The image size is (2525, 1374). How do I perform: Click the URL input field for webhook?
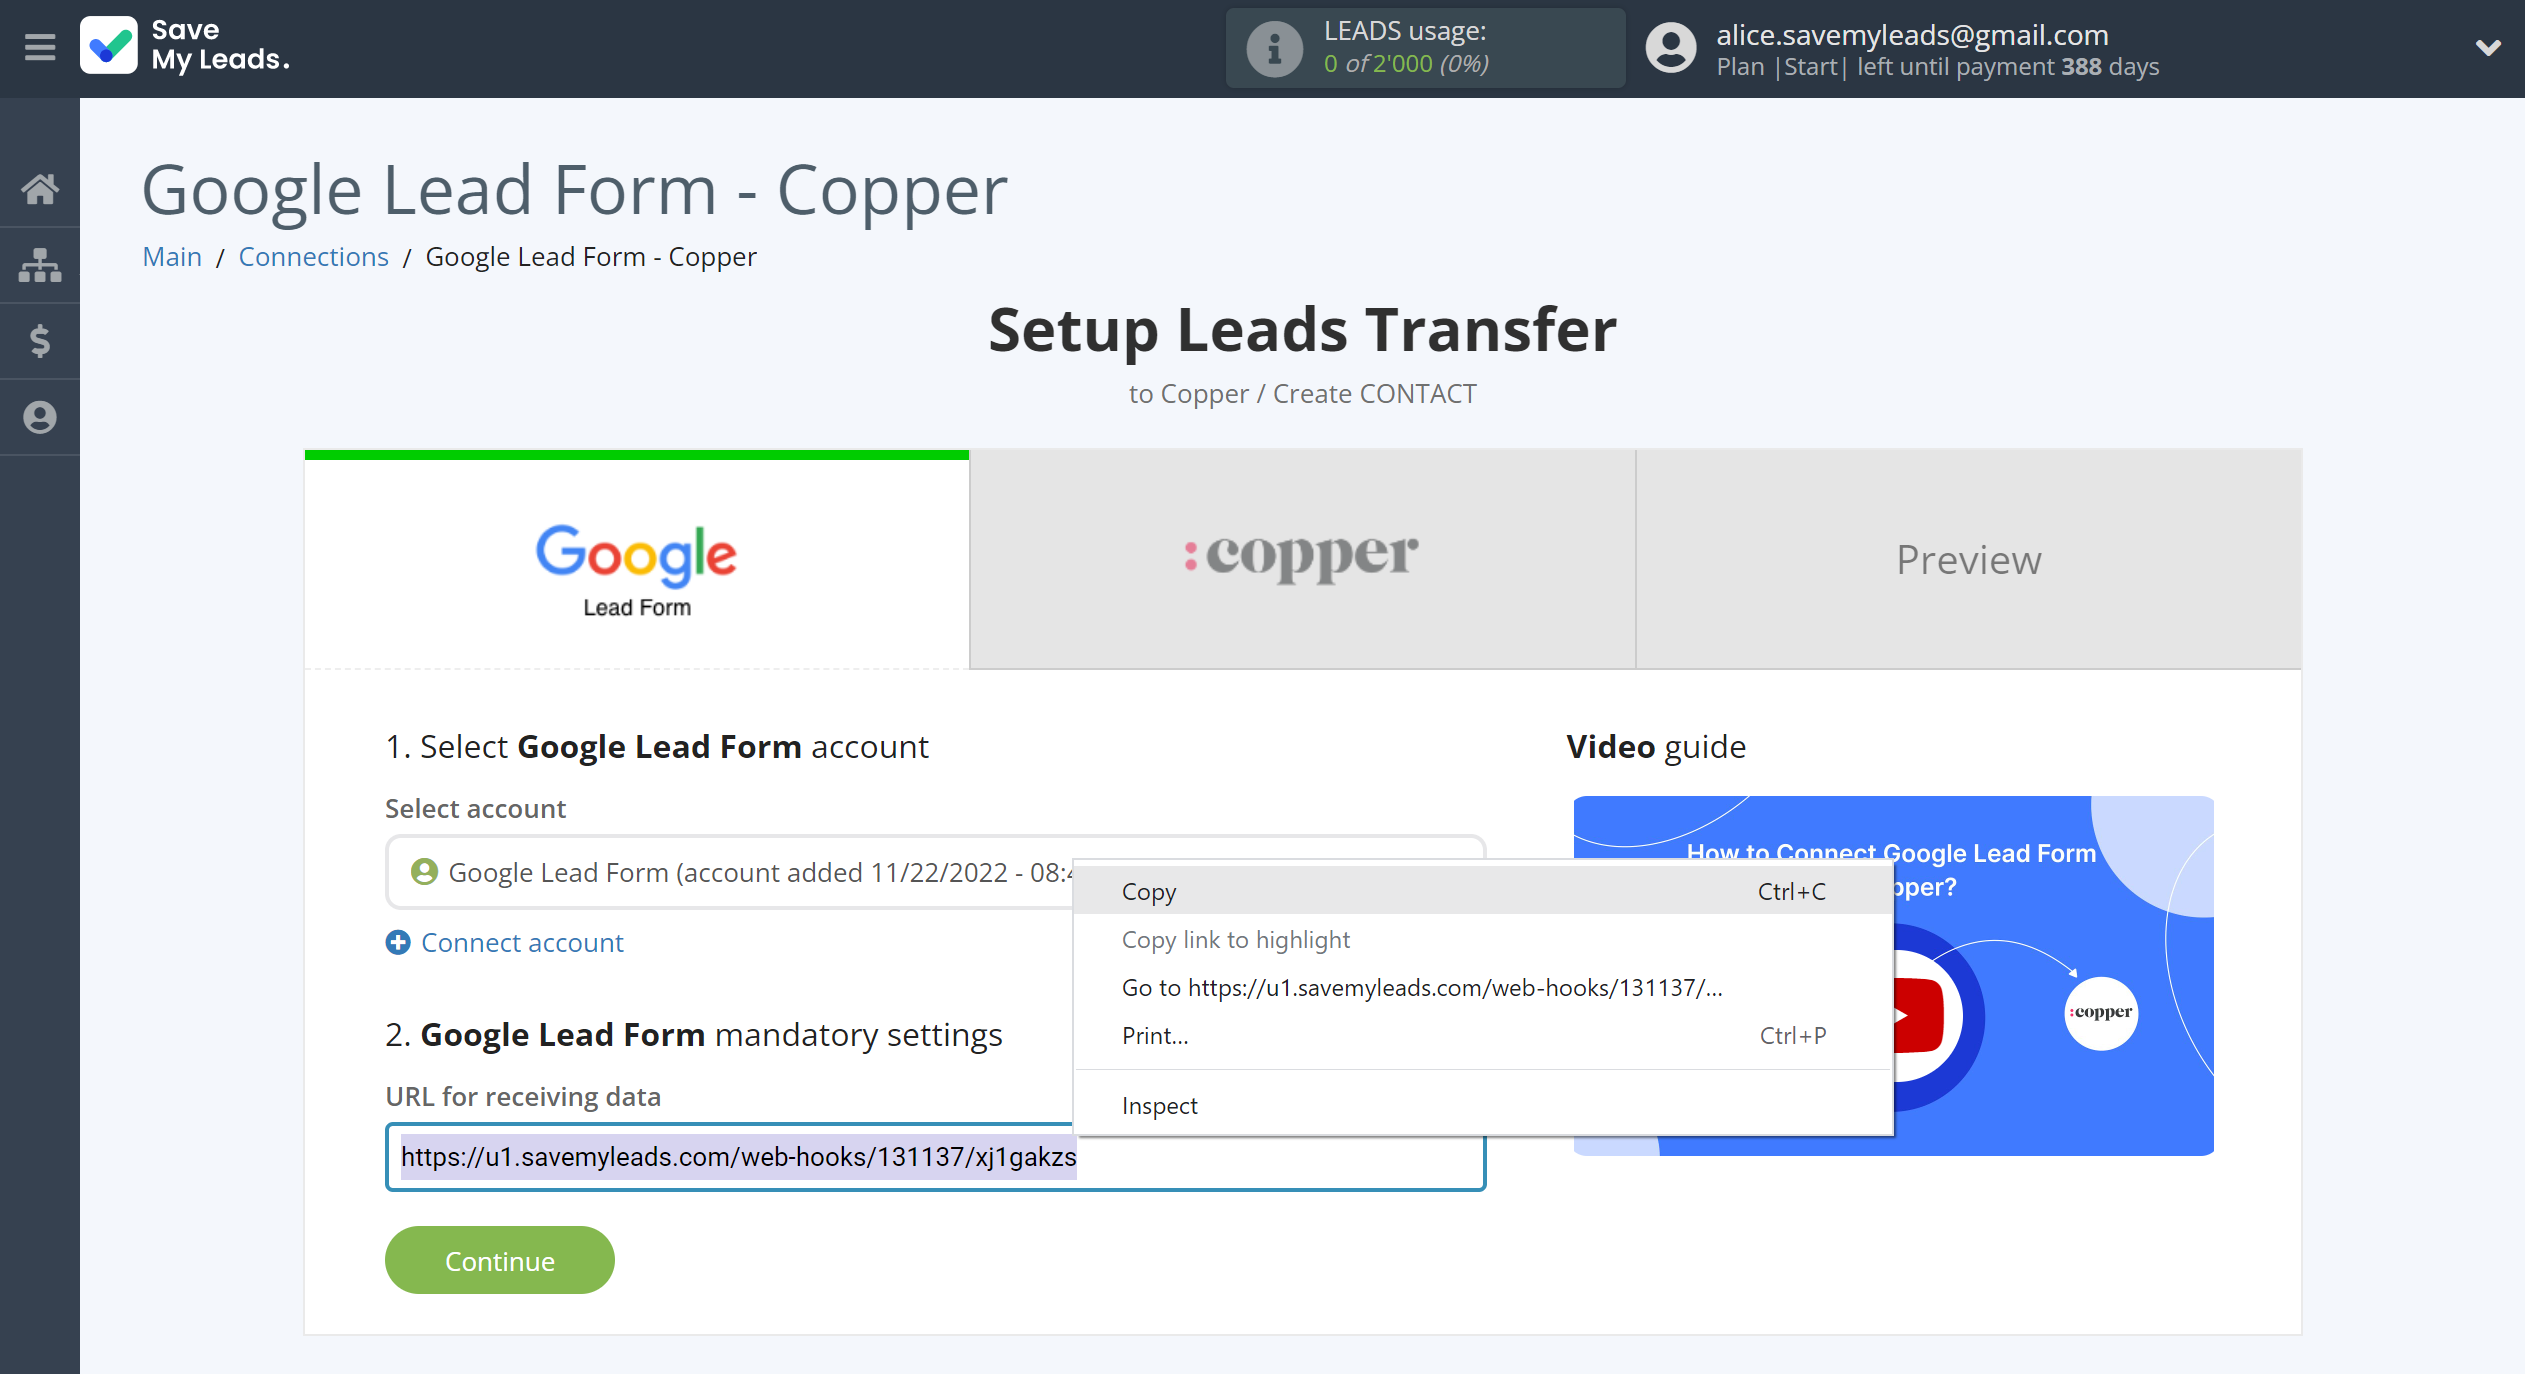coord(932,1157)
